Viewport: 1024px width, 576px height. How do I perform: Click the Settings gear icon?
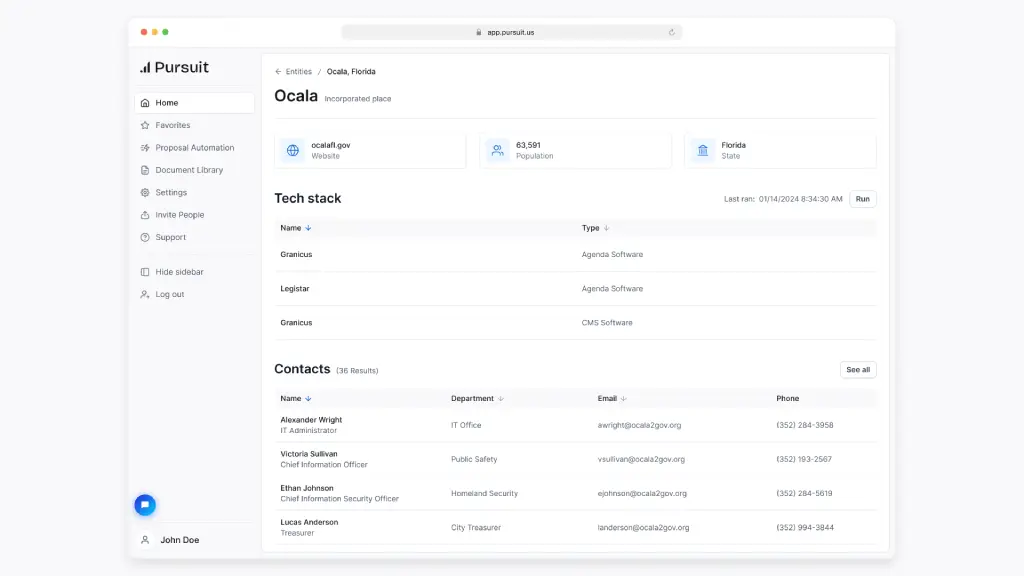tap(145, 193)
